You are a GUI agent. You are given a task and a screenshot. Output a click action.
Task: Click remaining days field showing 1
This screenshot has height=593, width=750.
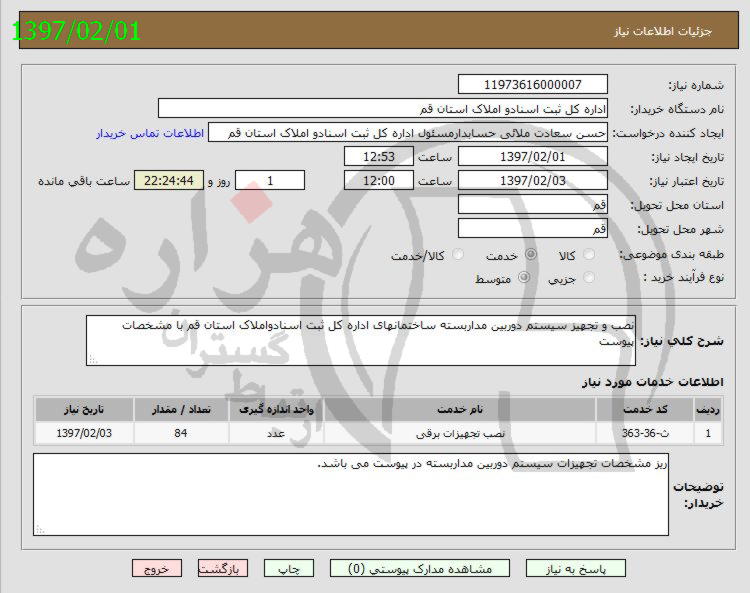pos(270,180)
